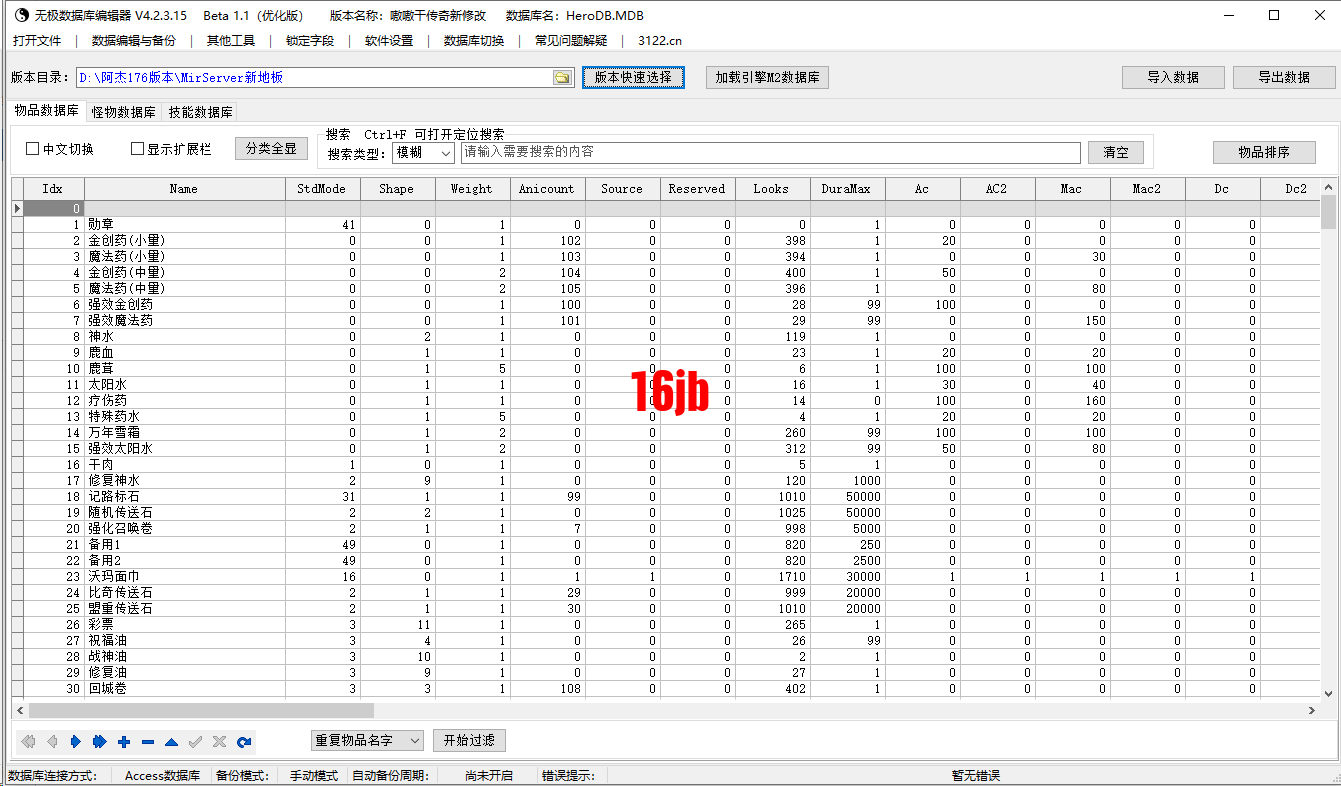
Task: Open the folder browser beside the path field
Action: click(562, 77)
